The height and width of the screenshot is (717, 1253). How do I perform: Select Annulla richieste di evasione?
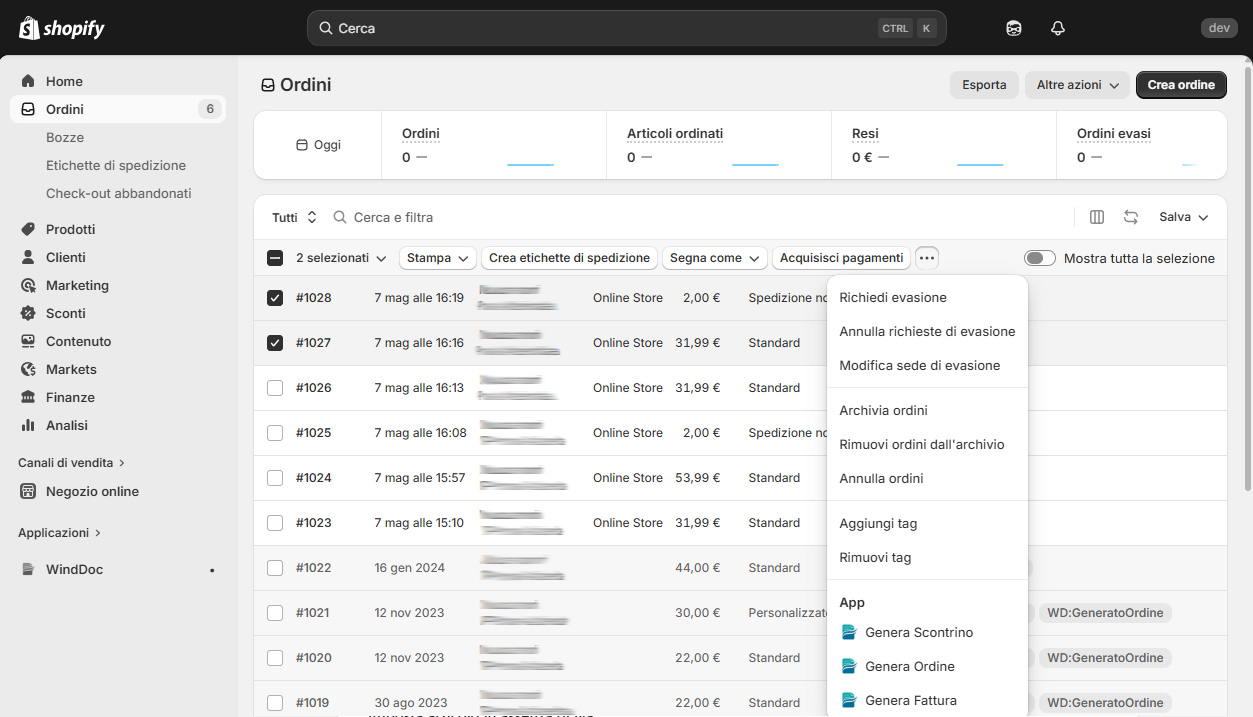pos(927,331)
